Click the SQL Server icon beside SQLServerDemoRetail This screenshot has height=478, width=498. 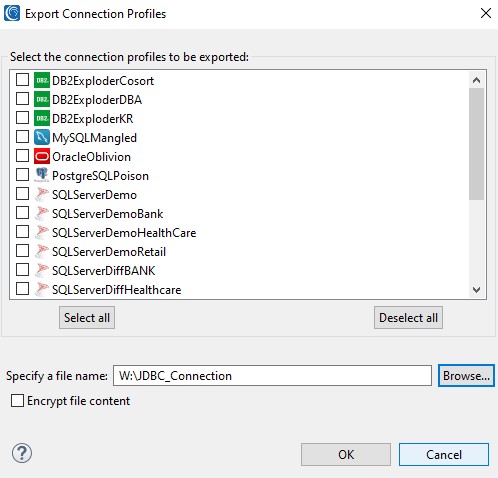tap(42, 251)
